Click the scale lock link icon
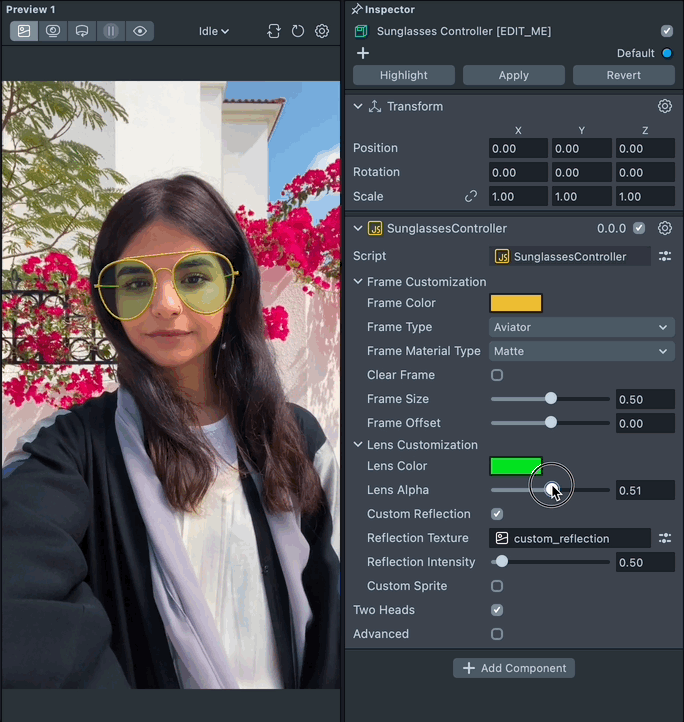The image size is (684, 722). (471, 196)
